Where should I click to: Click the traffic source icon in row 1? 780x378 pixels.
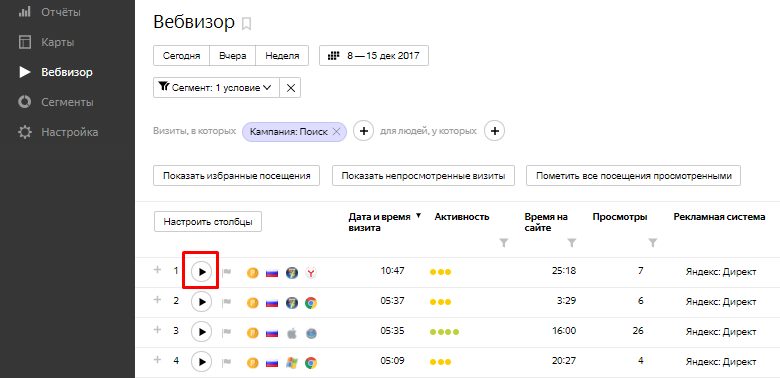tap(253, 273)
